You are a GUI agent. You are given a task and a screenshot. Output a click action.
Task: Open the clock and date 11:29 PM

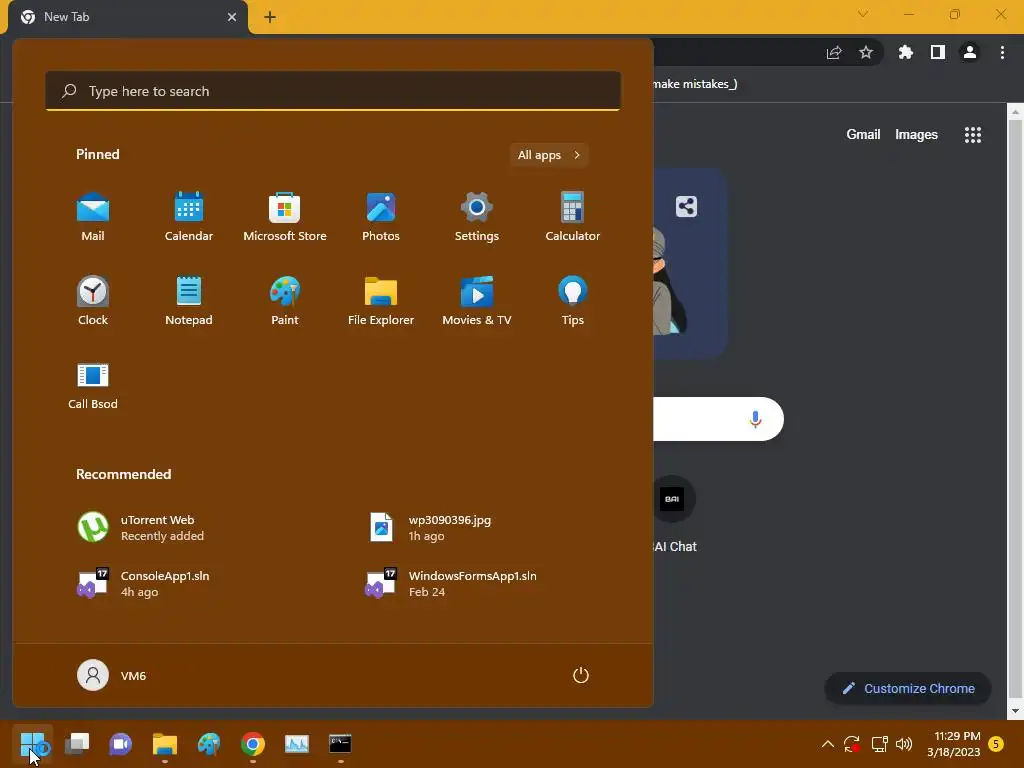tap(953, 744)
